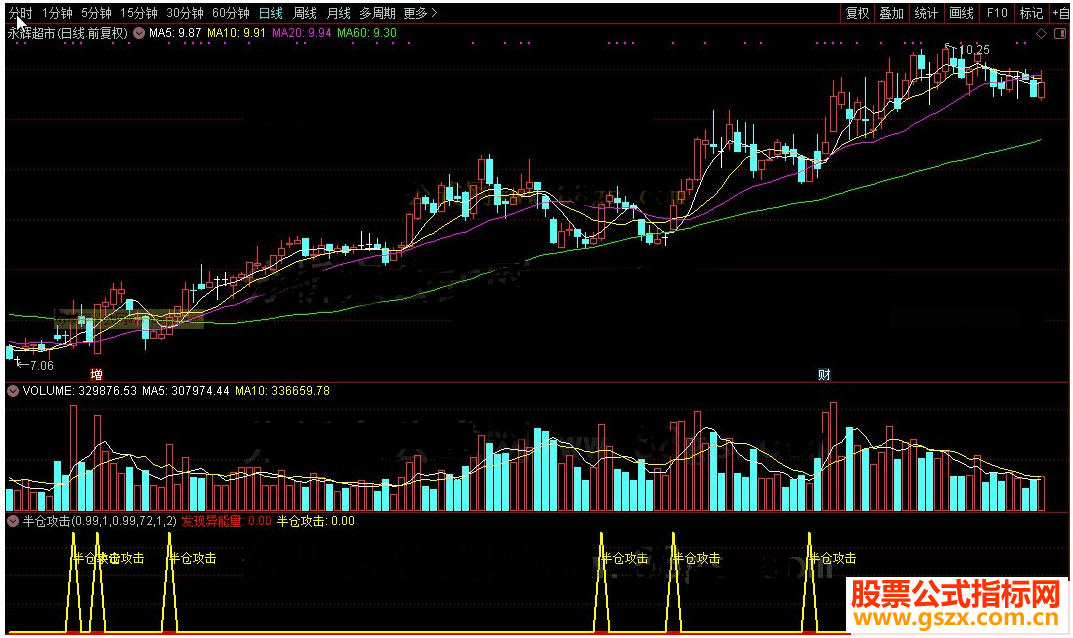Expand the 更多 periods menu

click(x=419, y=13)
